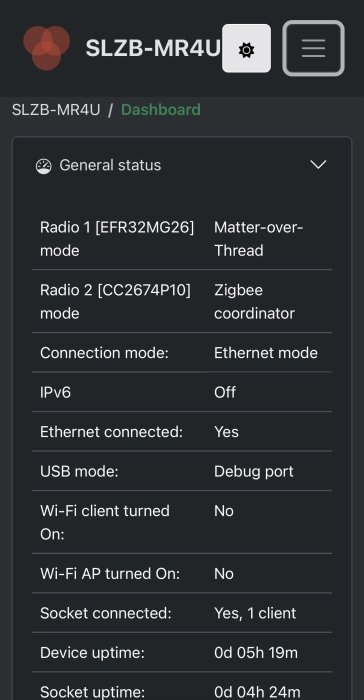Image resolution: width=364 pixels, height=700 pixels.
Task: Open the SLZB-MR4U breadcrumb link
Action: (x=56, y=110)
